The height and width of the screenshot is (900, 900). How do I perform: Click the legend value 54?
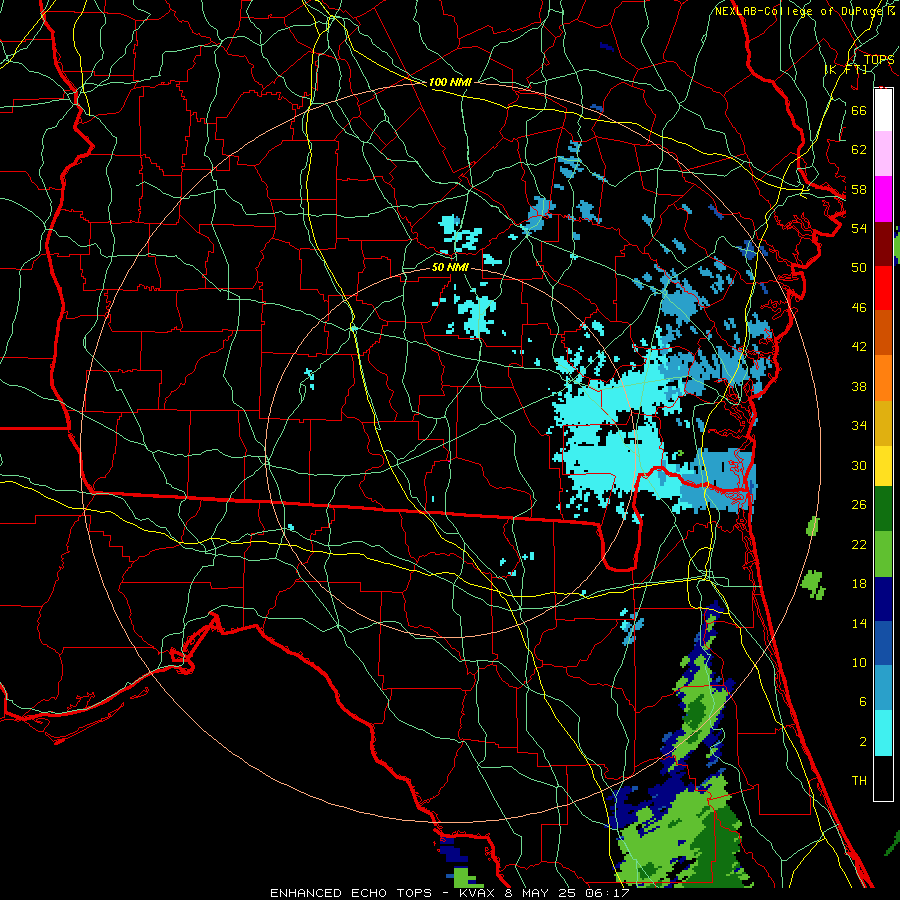(x=859, y=228)
